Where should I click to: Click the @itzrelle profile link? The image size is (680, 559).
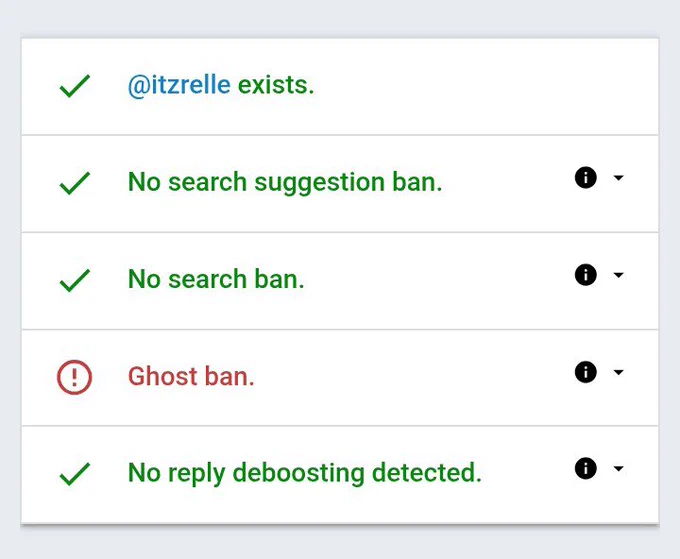point(179,85)
